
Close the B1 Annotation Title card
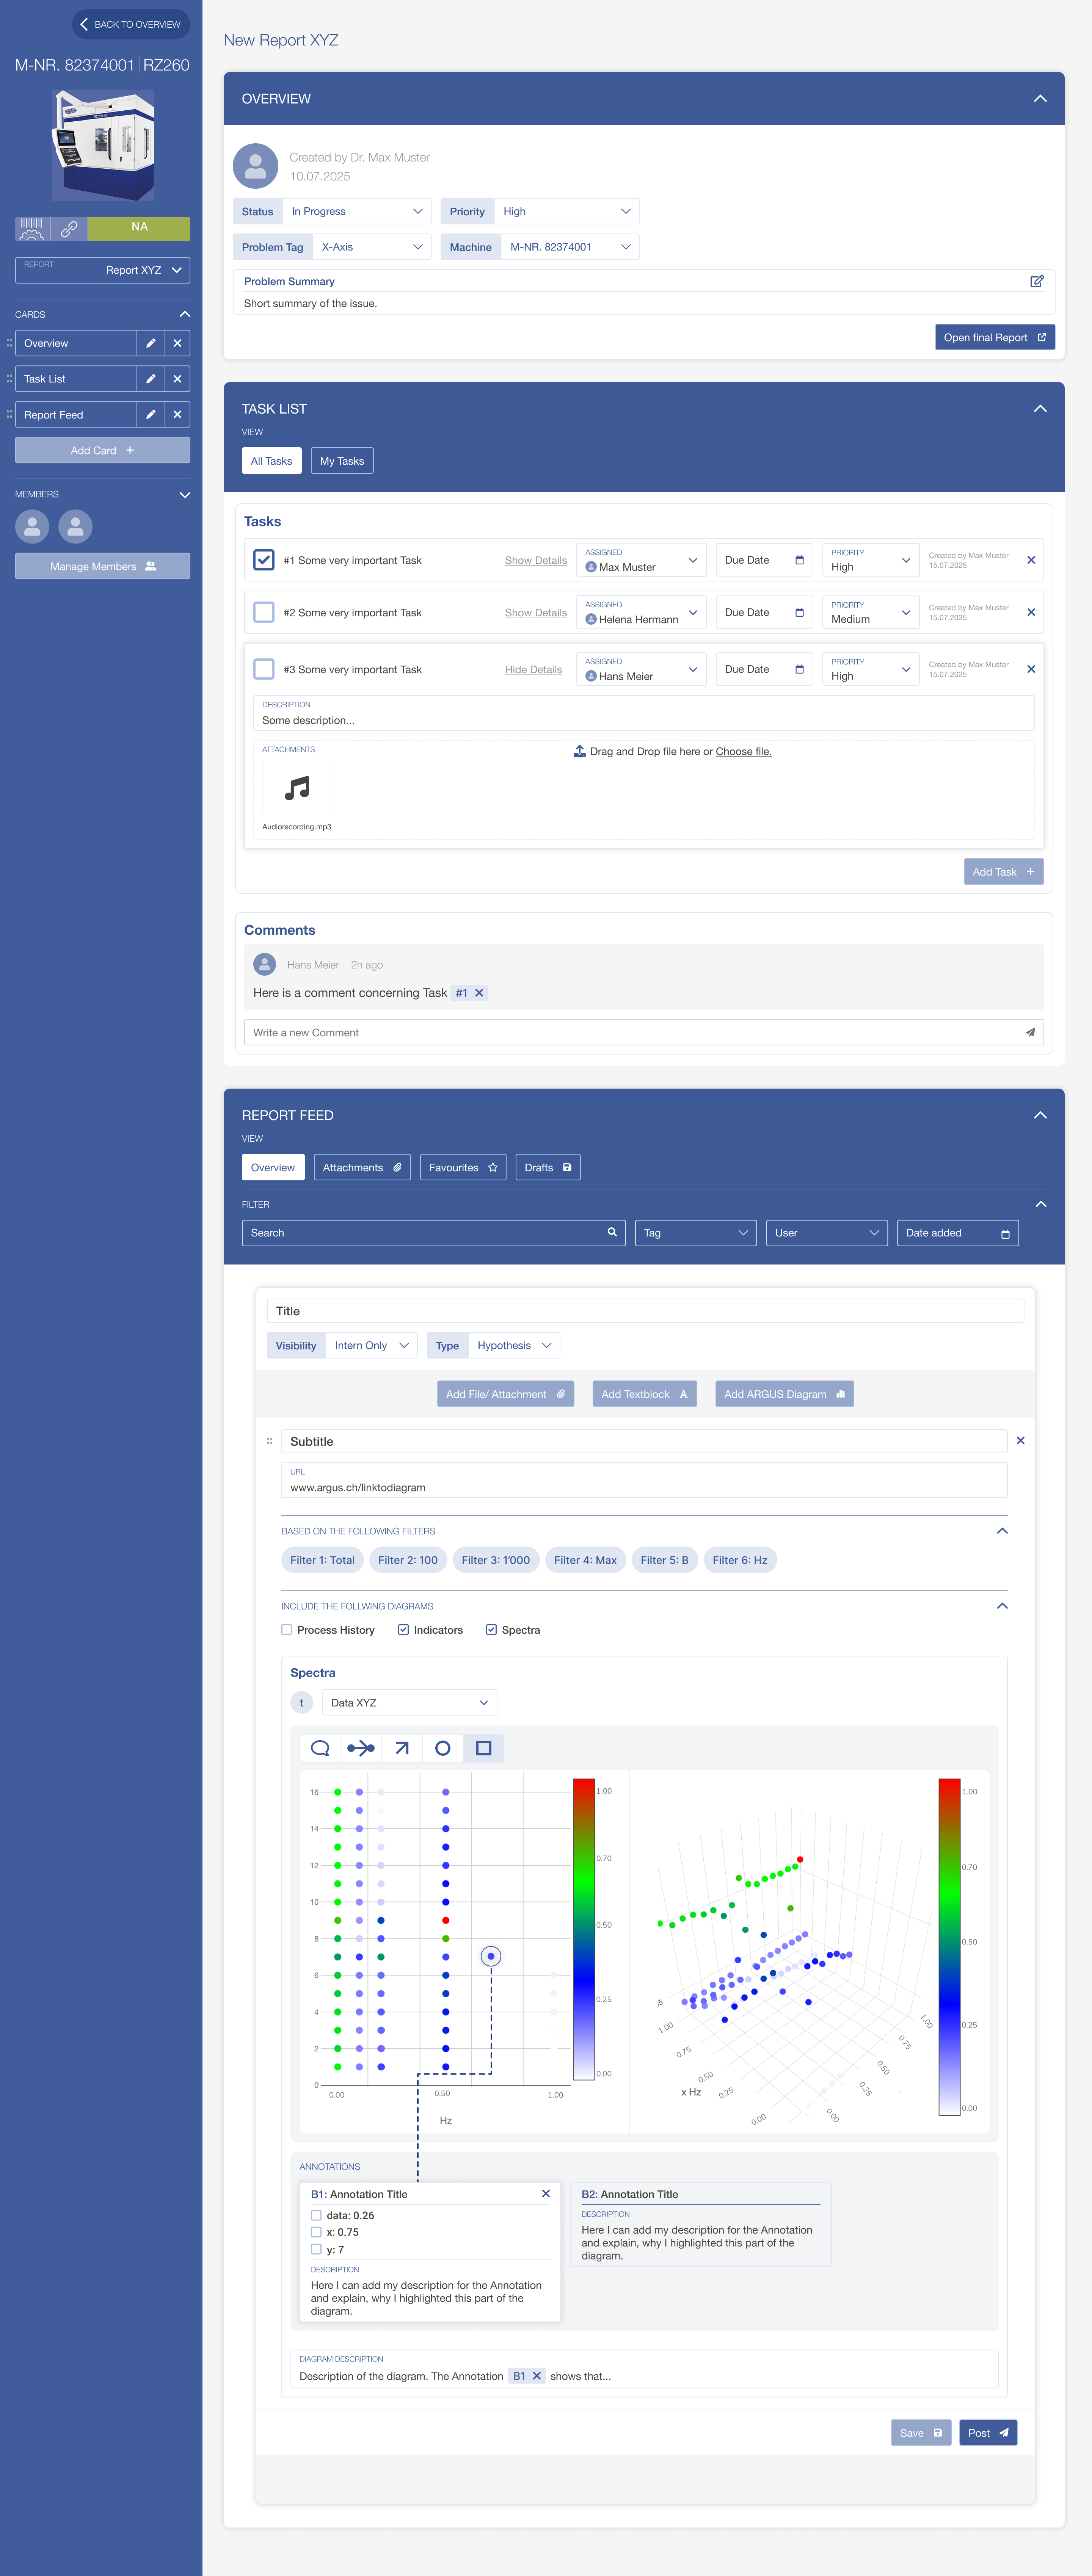[x=546, y=2194]
